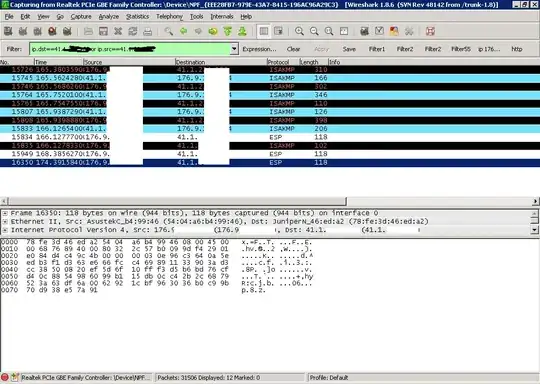This screenshot has width=540, height=384.
Task: Open help lifebuoy toolbar icon
Action: point(430,31)
